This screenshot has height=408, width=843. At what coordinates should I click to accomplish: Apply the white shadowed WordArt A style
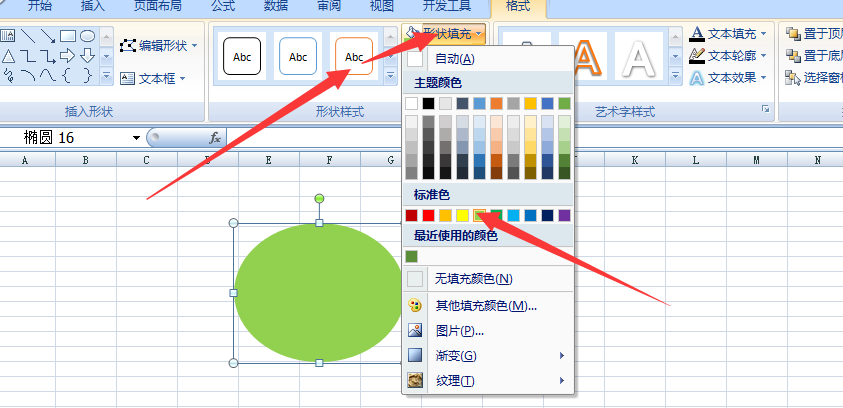(639, 56)
